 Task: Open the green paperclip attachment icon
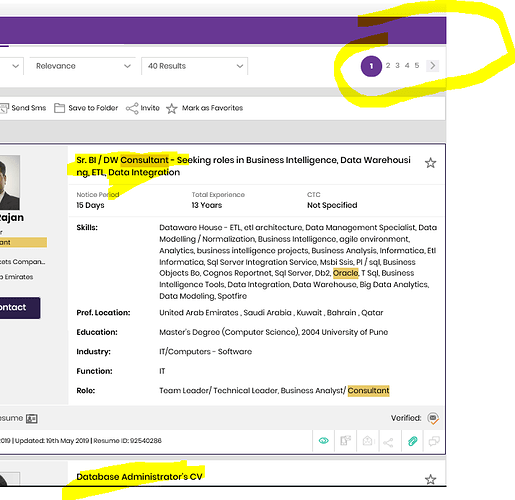[412, 441]
